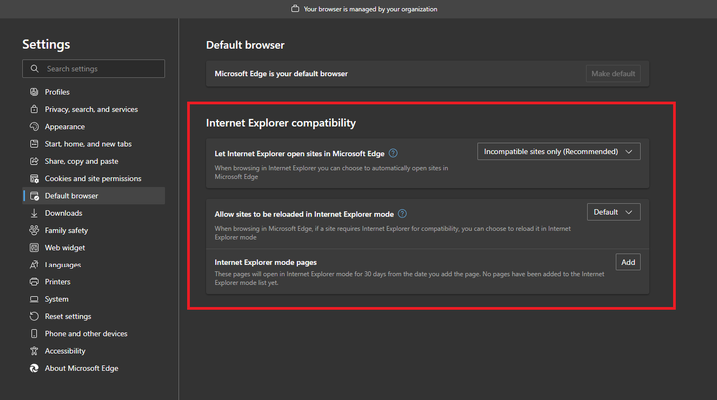Open Share, copy and paste settings
Viewport: 717px width, 400px height.
(x=94, y=161)
